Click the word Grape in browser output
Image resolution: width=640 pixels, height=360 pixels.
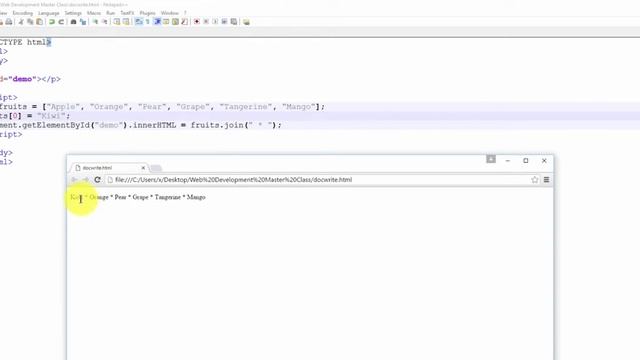140,197
